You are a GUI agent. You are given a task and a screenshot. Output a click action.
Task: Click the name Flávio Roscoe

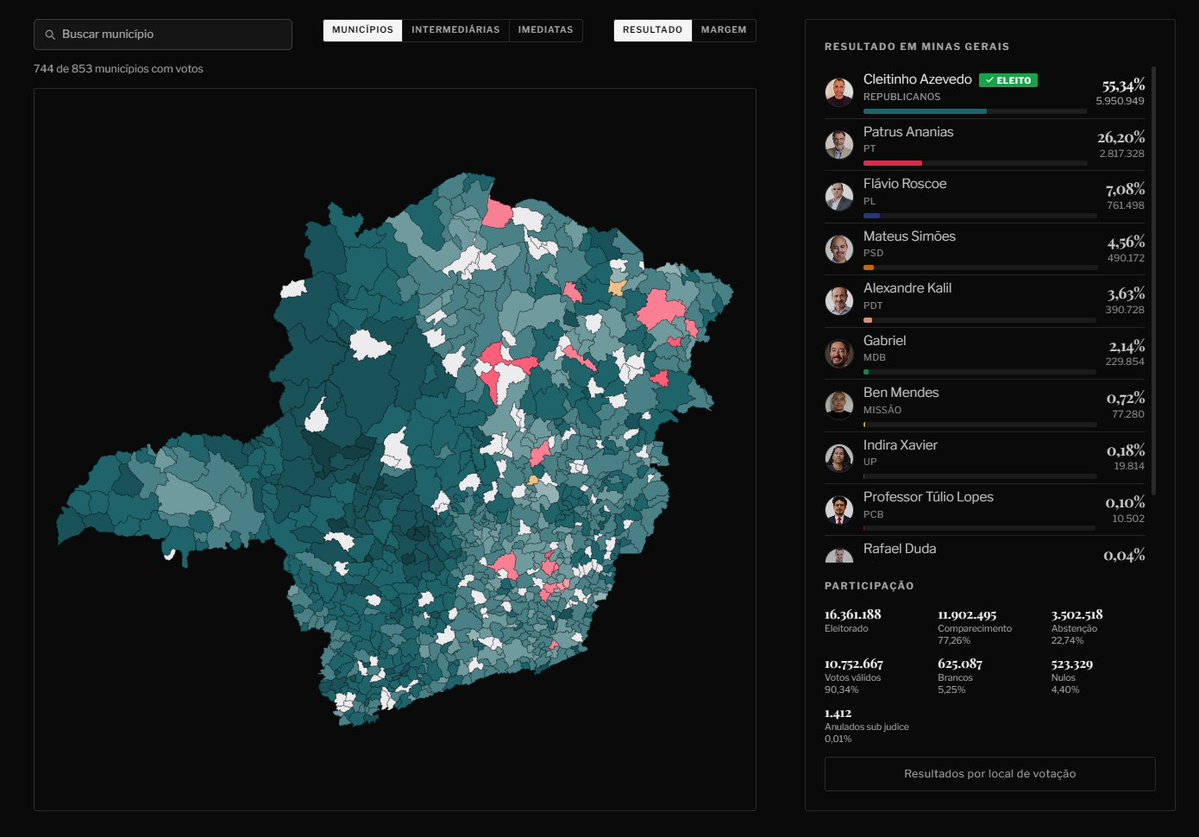[x=905, y=183]
